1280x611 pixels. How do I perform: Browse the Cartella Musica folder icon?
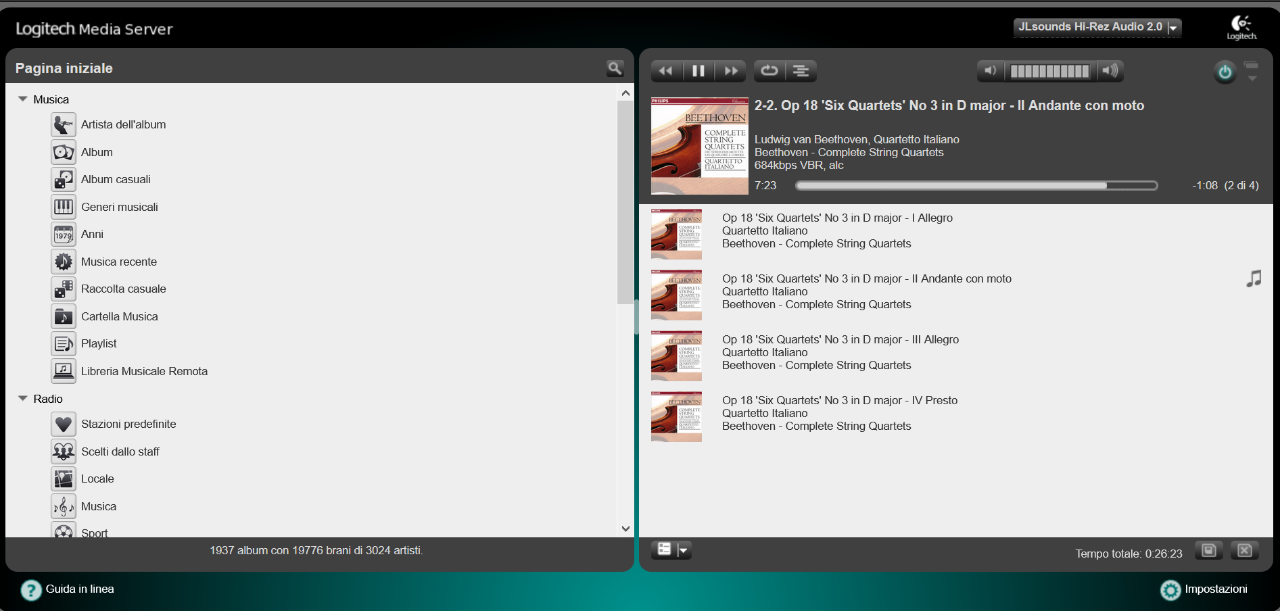tap(64, 316)
